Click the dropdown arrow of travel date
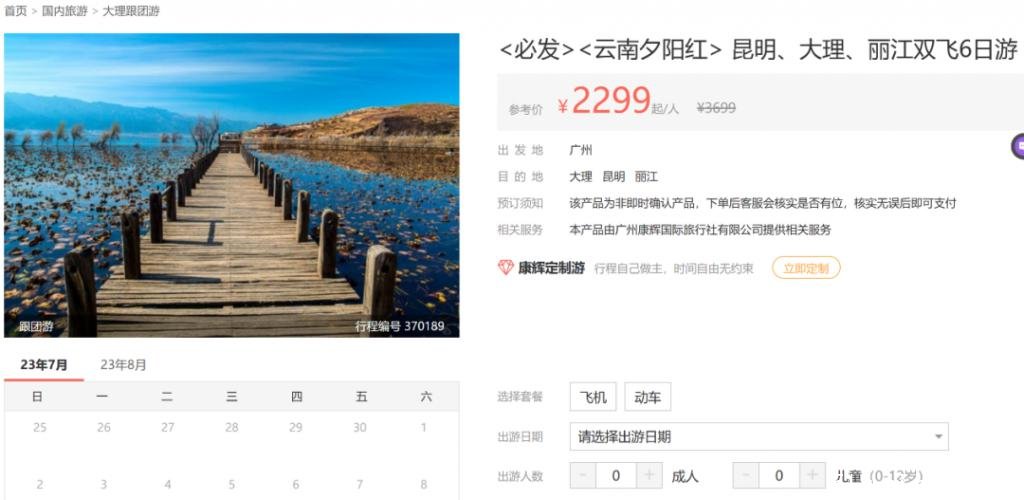Screen dimensions: 1024x500 tap(938, 437)
